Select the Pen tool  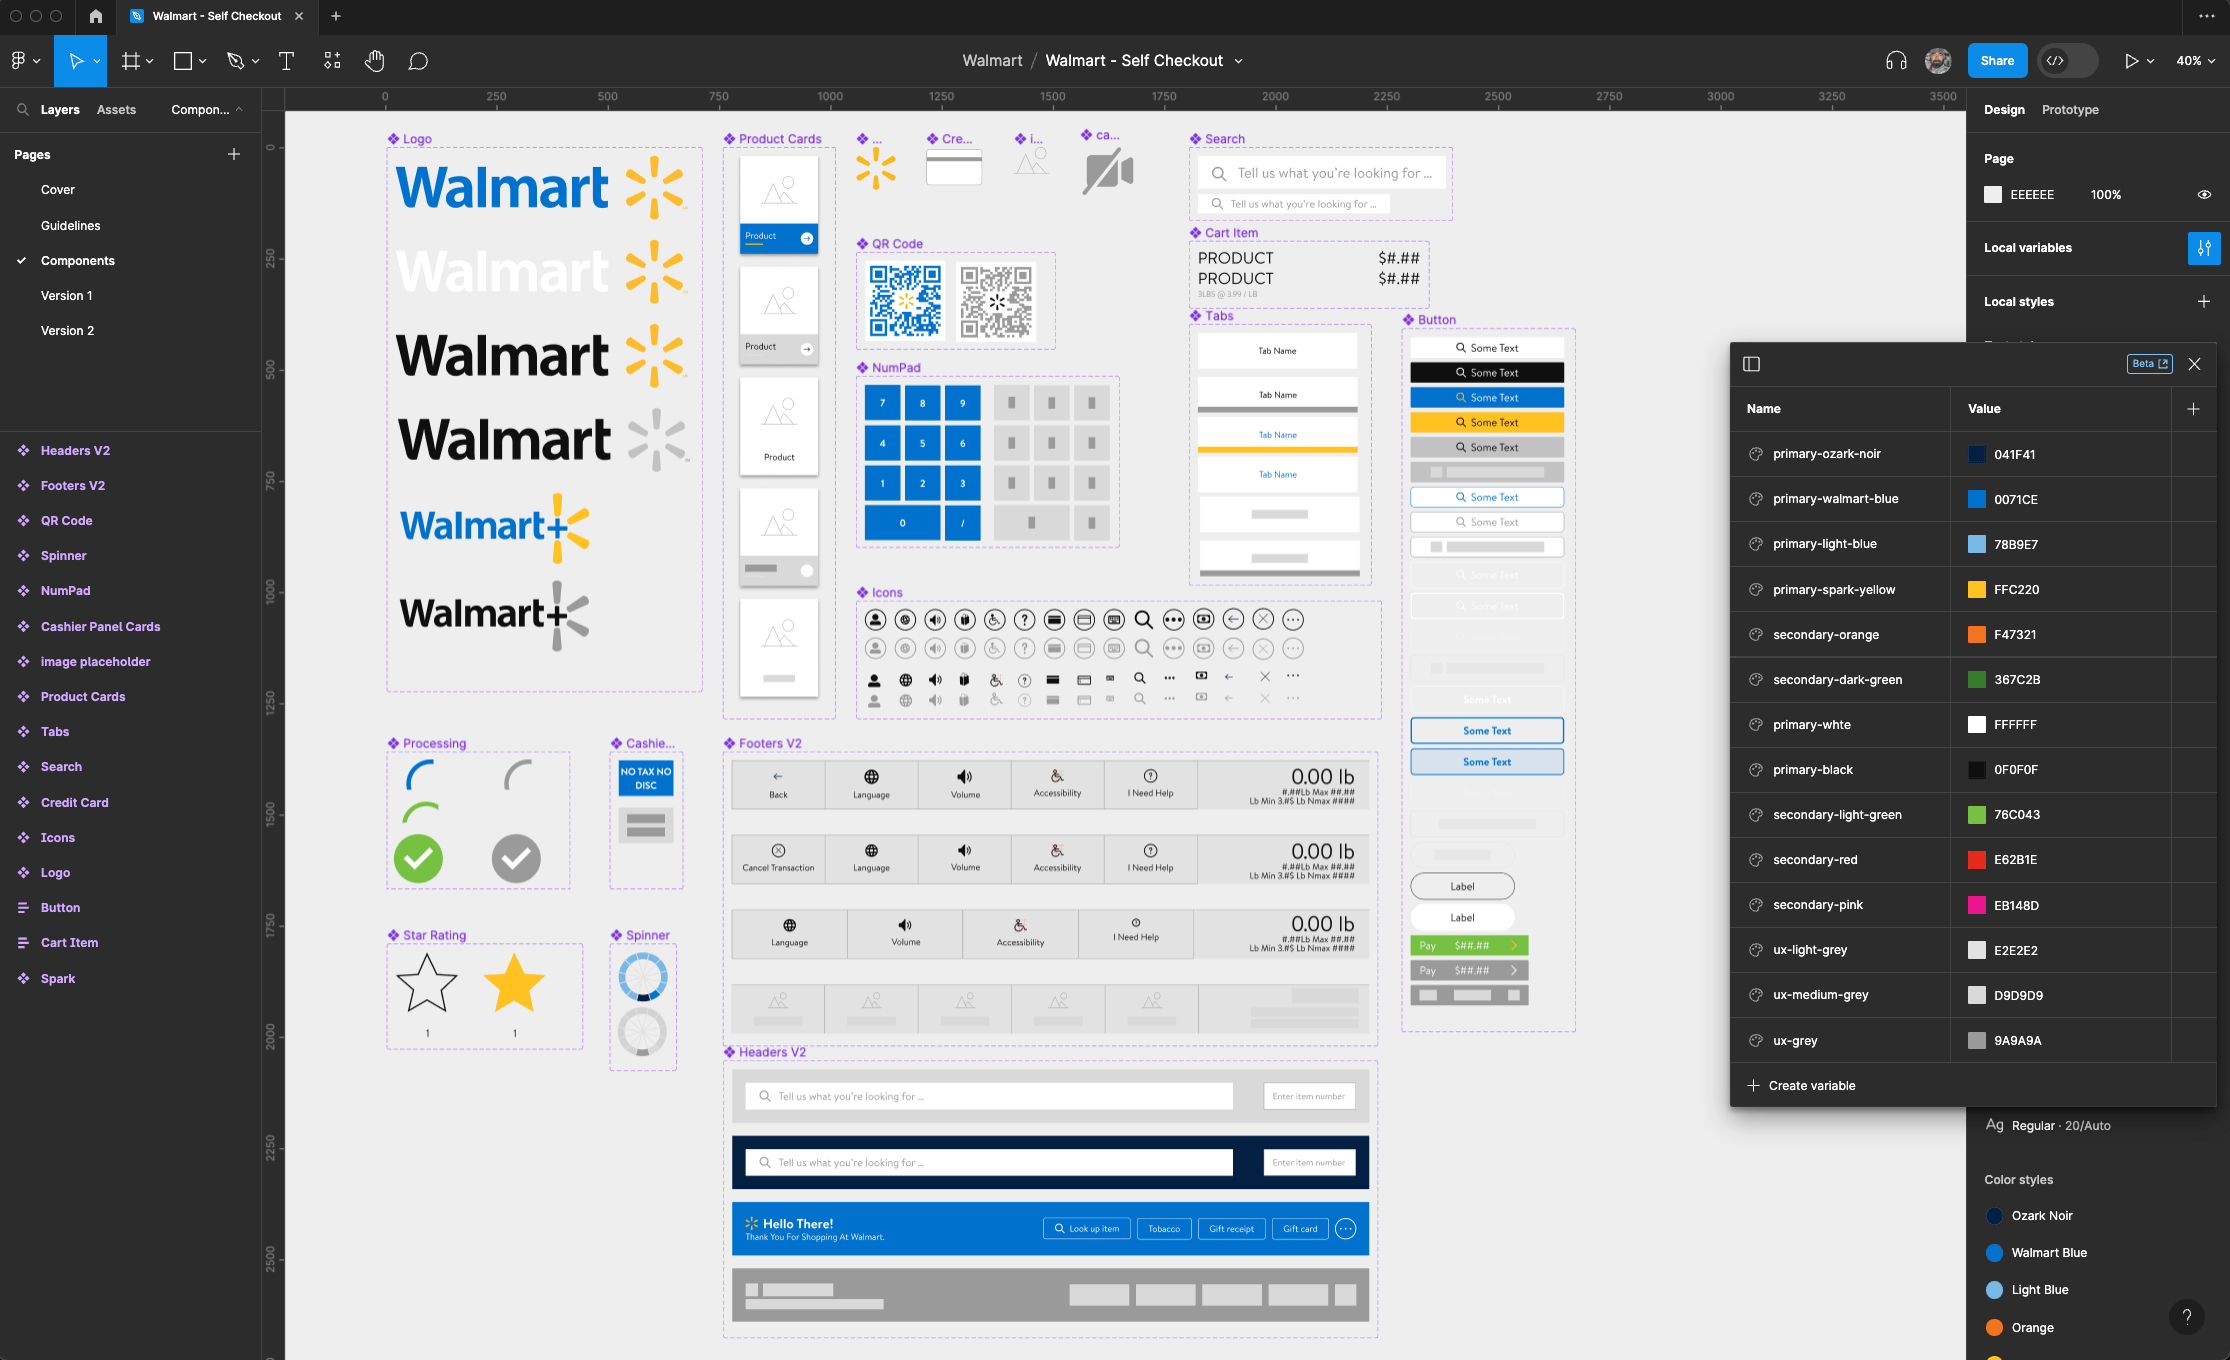235,61
